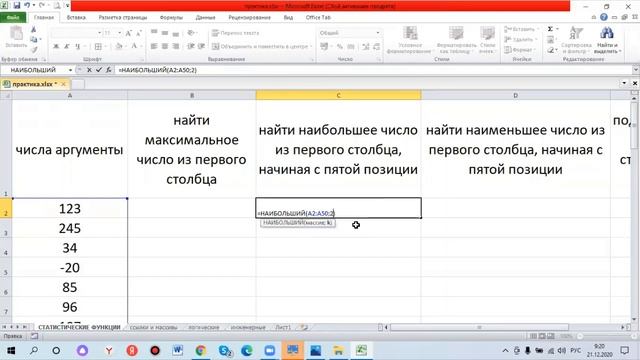The image size is (640, 360).
Task: Click the Undo arrow icon
Action: point(27,6)
